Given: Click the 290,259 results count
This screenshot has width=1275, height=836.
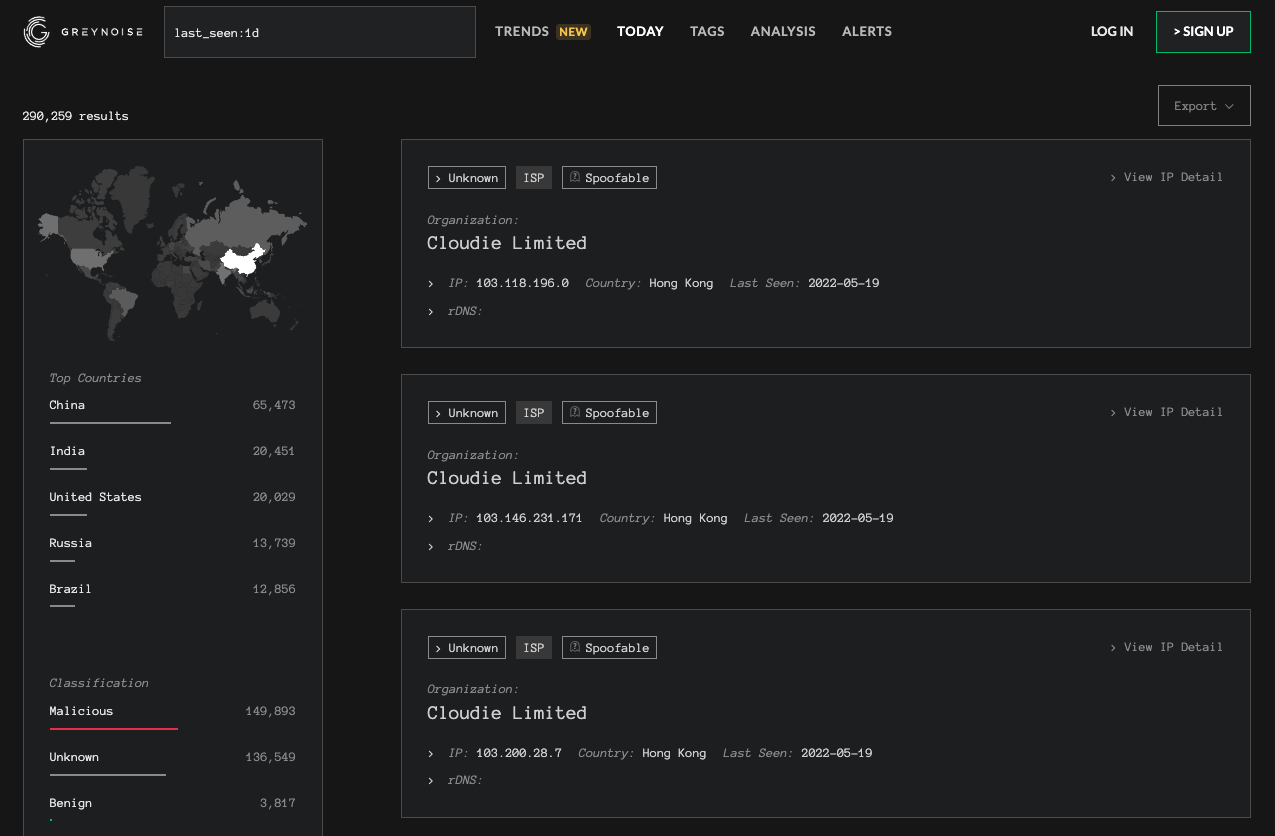Looking at the screenshot, I should coord(76,116).
